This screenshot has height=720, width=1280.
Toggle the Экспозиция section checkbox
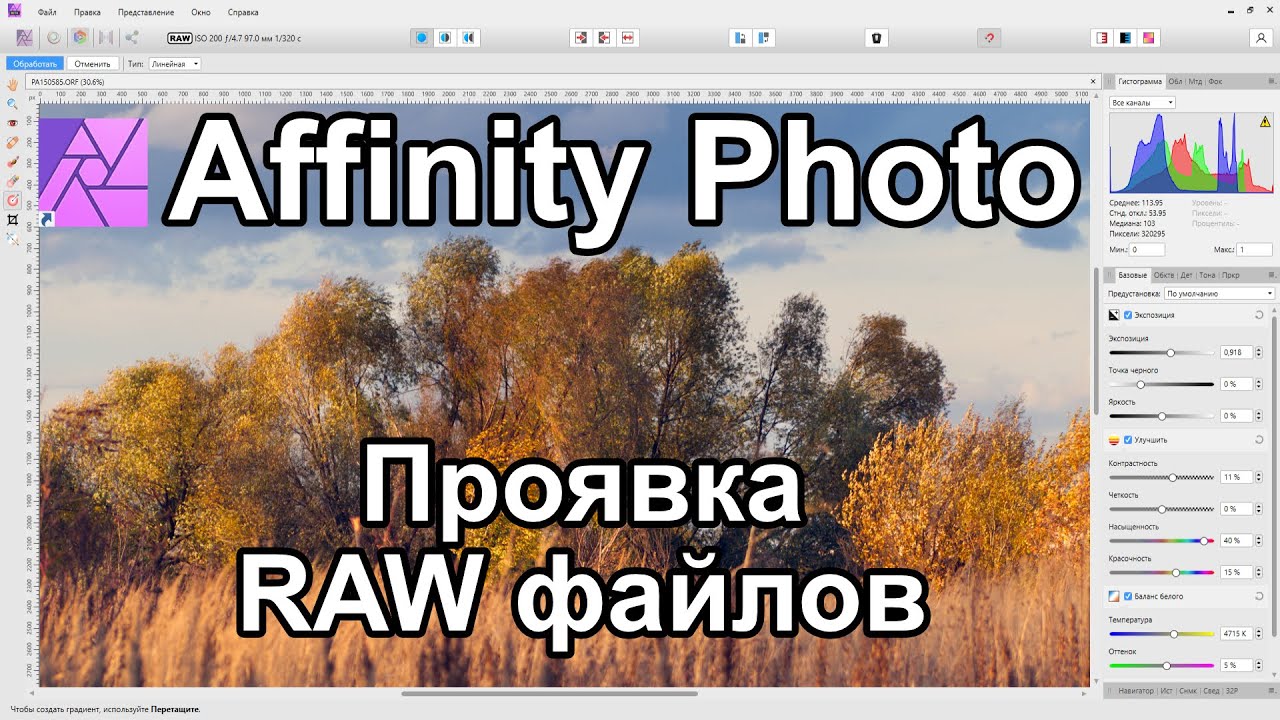(1128, 315)
